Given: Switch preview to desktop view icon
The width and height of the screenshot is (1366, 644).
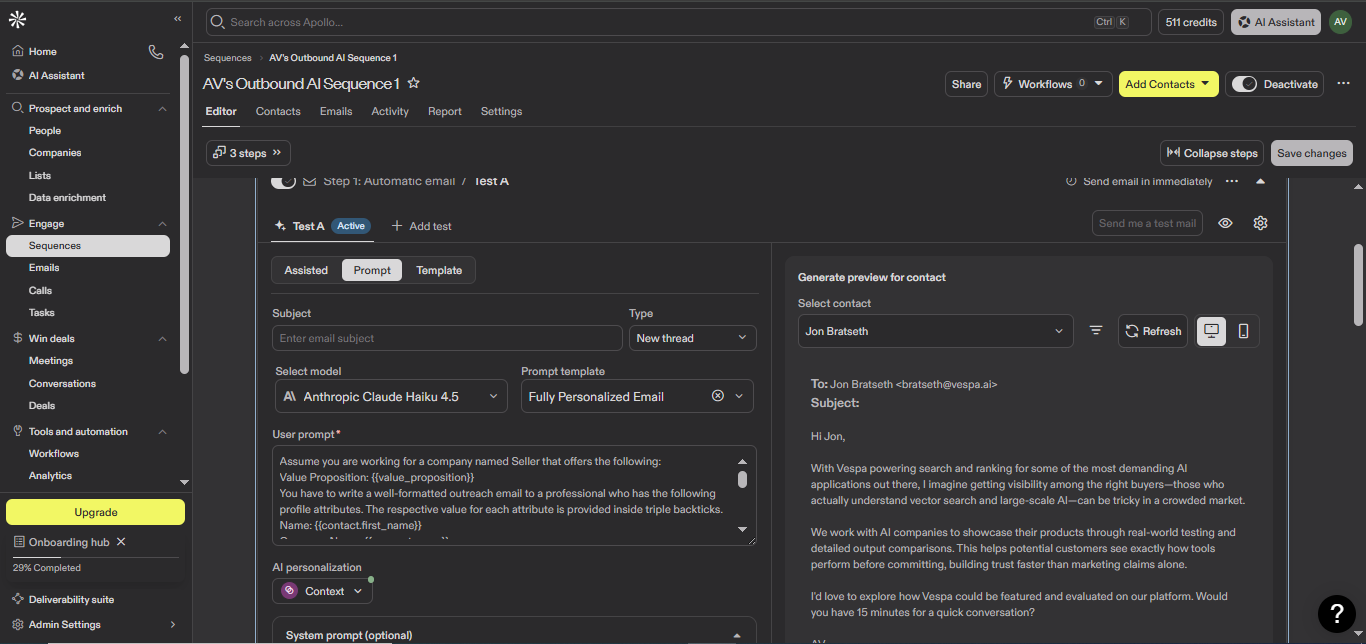Looking at the screenshot, I should (x=1212, y=331).
